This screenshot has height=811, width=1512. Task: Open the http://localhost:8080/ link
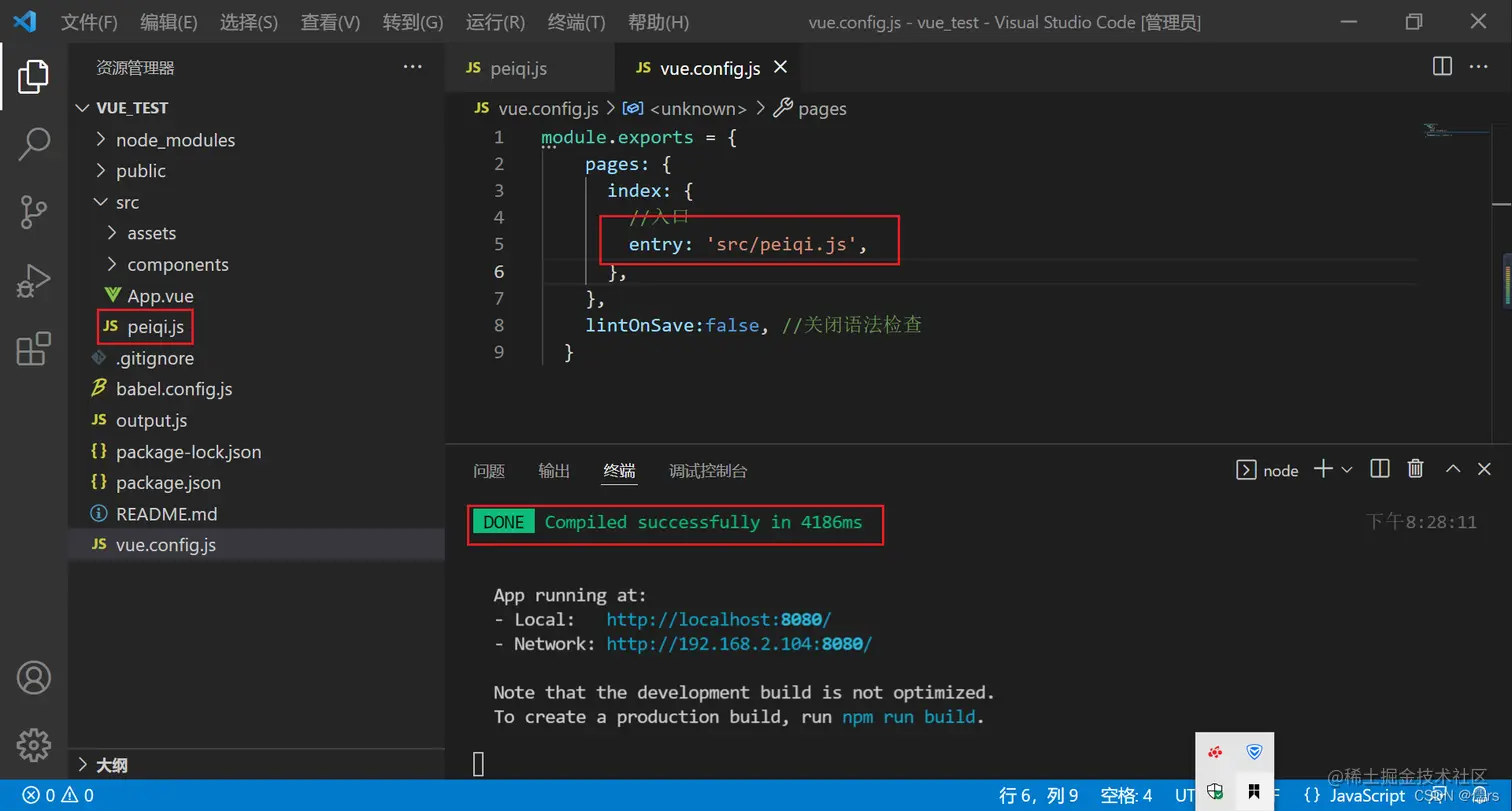tap(718, 620)
